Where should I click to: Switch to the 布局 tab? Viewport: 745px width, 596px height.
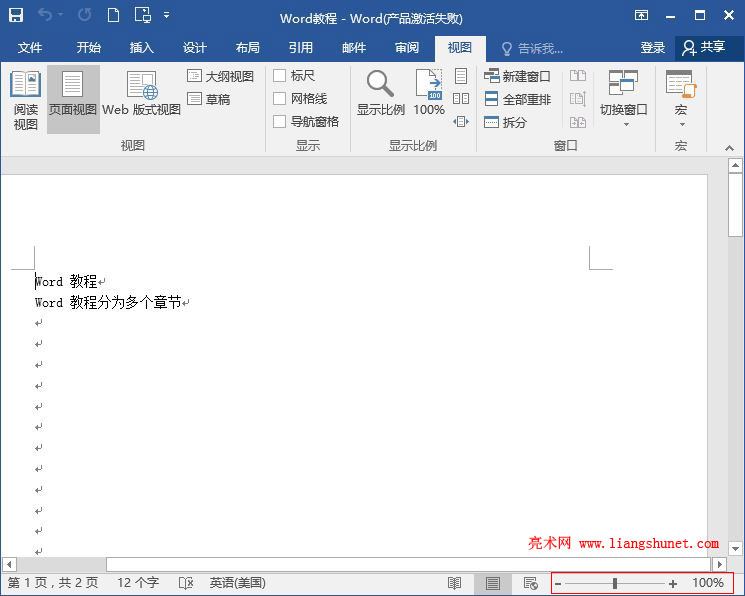[248, 48]
